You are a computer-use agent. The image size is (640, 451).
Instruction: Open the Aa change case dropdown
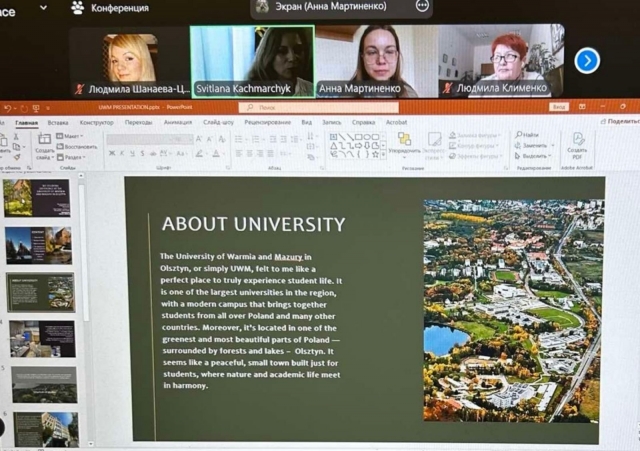[x=182, y=153]
